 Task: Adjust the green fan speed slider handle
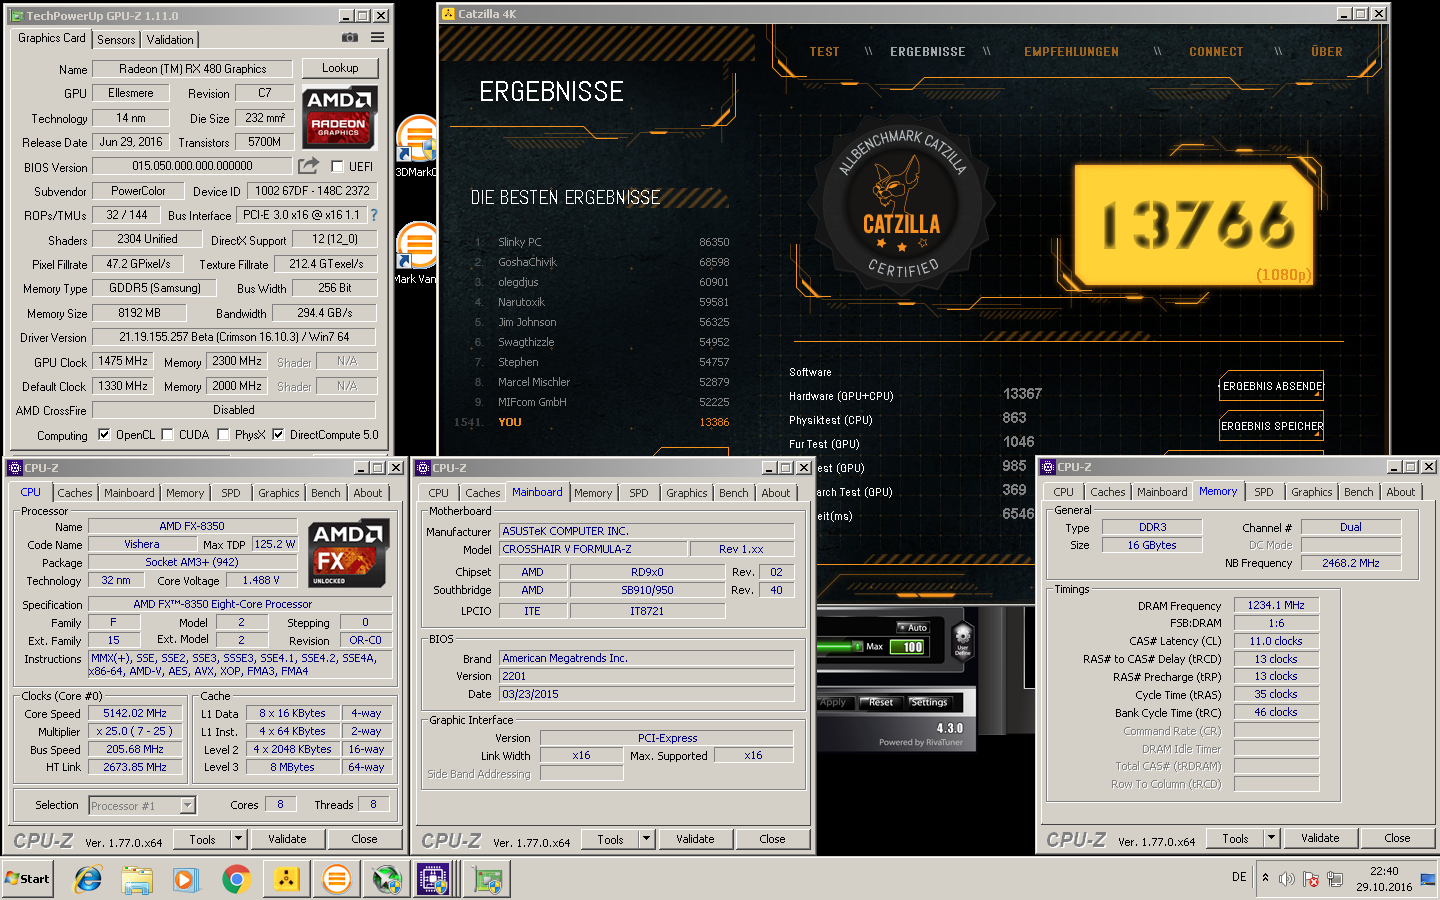coord(857,646)
